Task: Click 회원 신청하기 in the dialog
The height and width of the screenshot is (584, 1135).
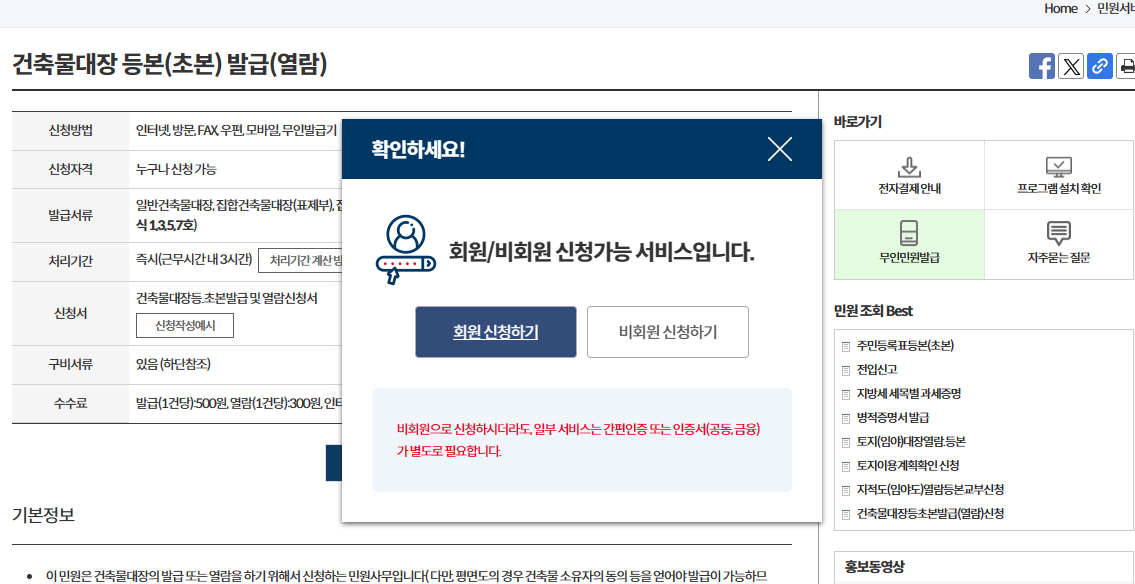Action: pyautogui.click(x=495, y=332)
